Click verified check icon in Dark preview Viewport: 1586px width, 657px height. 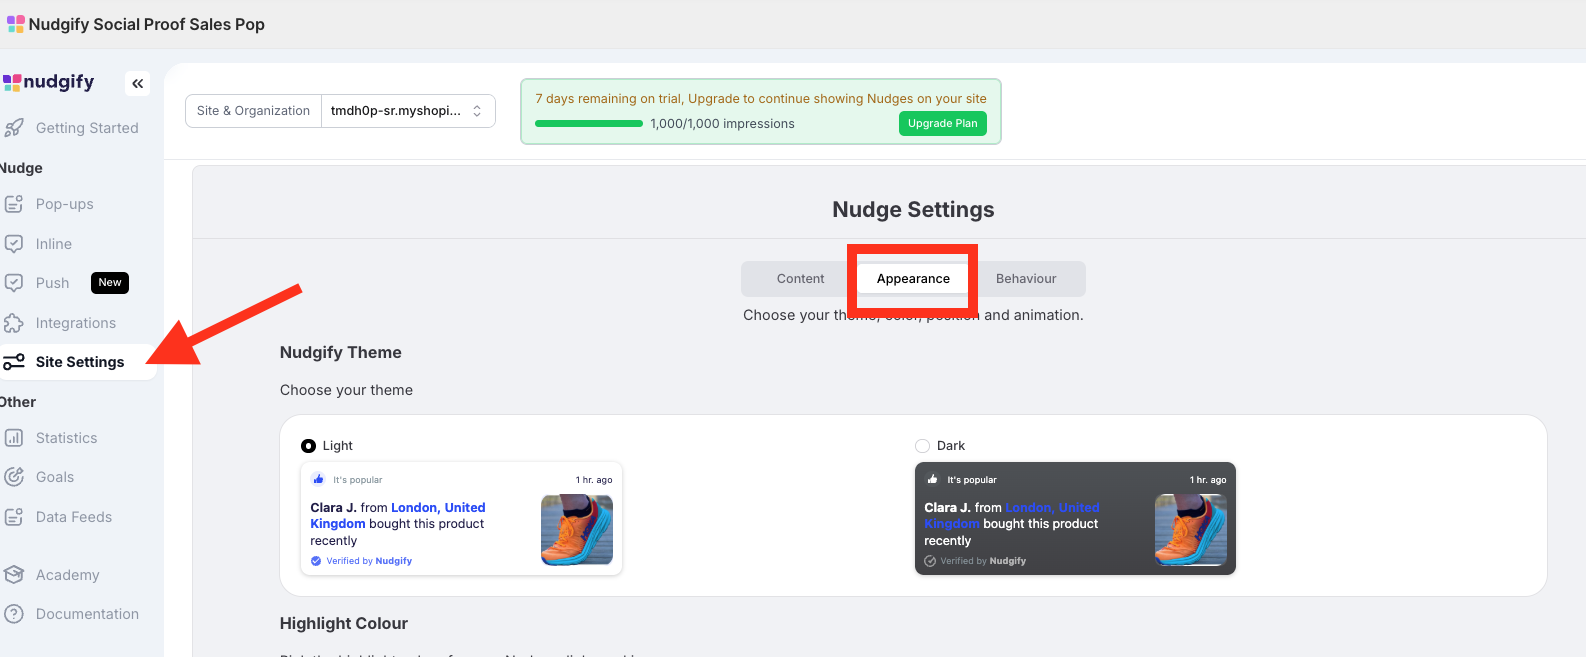(930, 561)
